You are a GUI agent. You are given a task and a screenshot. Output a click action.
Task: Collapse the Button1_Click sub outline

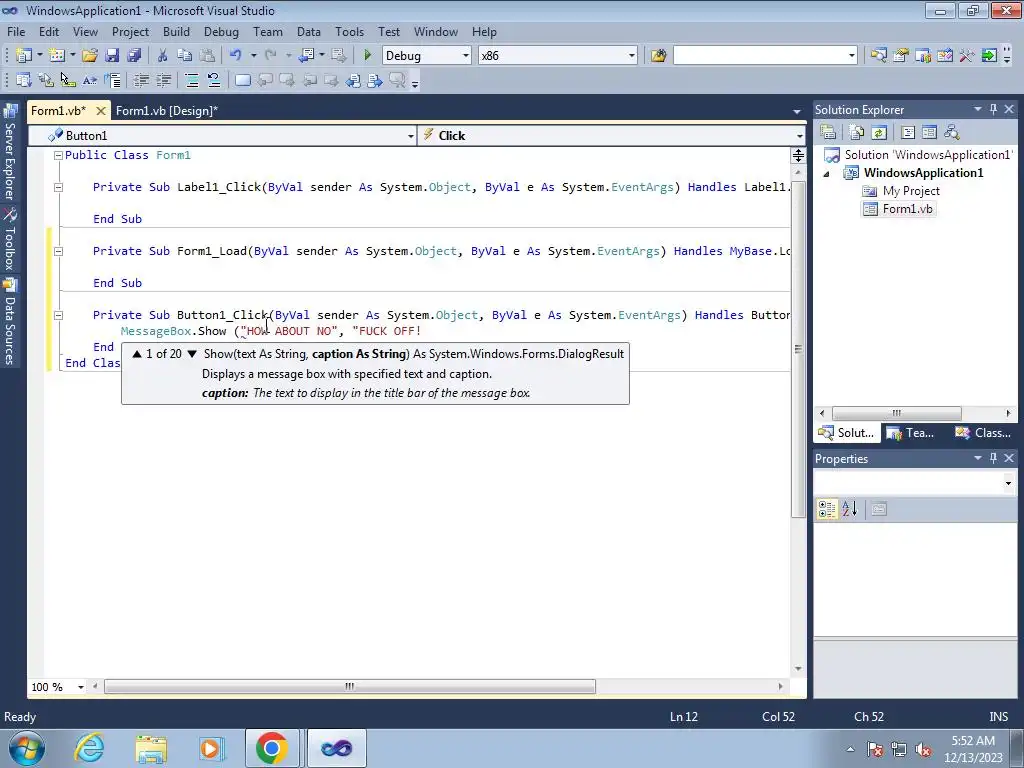click(58, 315)
